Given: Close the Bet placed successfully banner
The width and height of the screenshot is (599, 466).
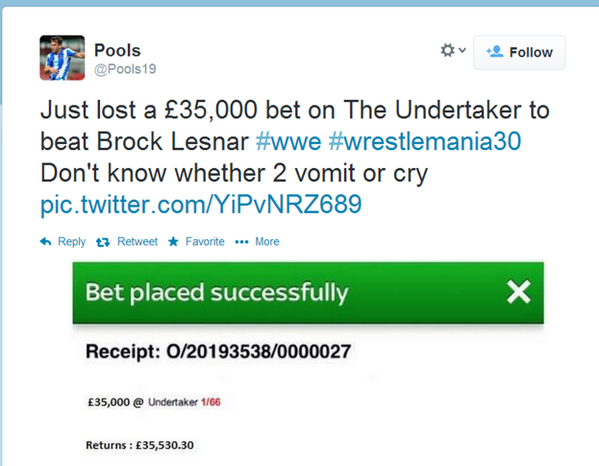Looking at the screenshot, I should point(518,292).
